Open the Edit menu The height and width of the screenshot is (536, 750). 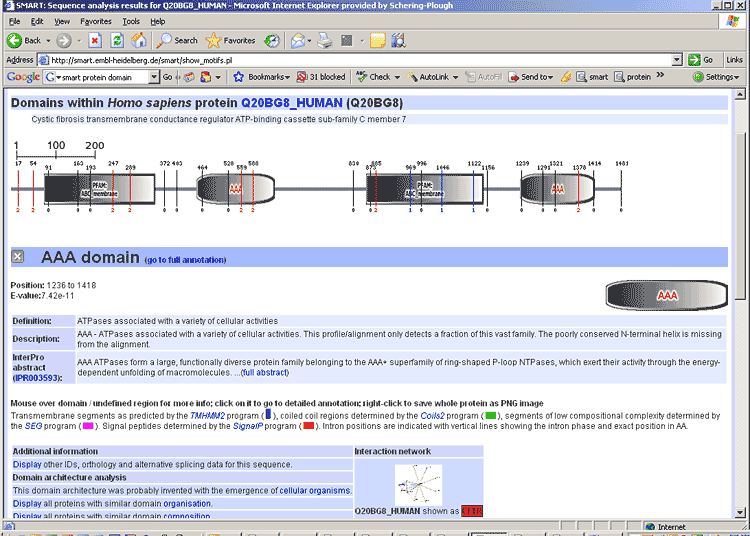(x=37, y=22)
